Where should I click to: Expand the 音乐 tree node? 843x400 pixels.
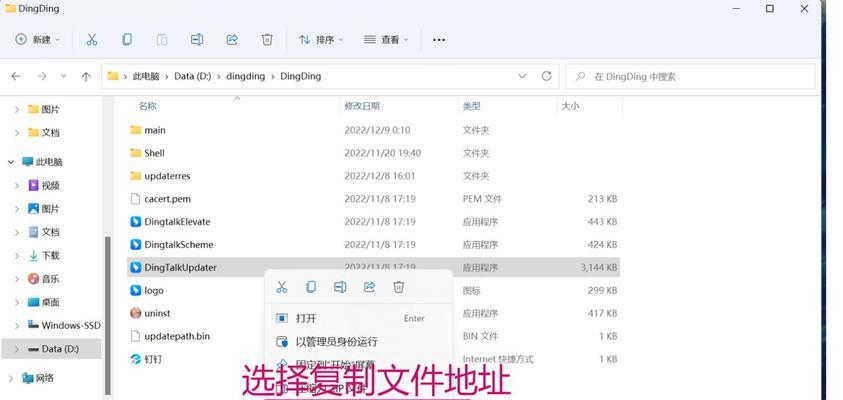pos(17,279)
